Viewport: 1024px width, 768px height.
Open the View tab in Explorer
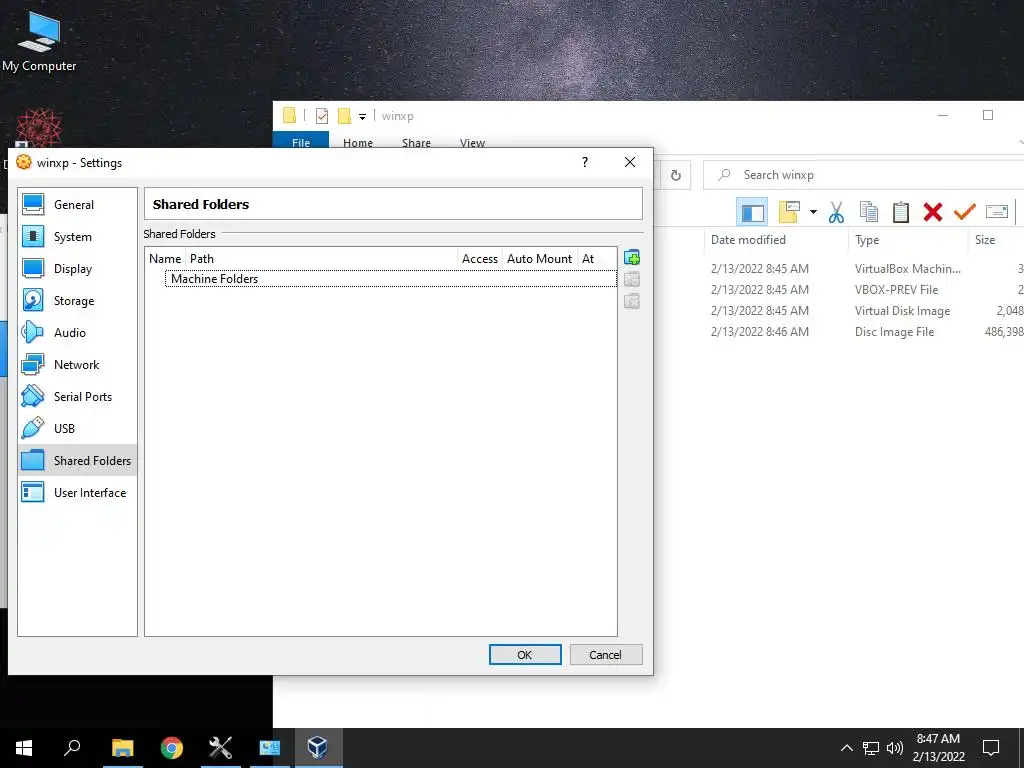tap(472, 142)
